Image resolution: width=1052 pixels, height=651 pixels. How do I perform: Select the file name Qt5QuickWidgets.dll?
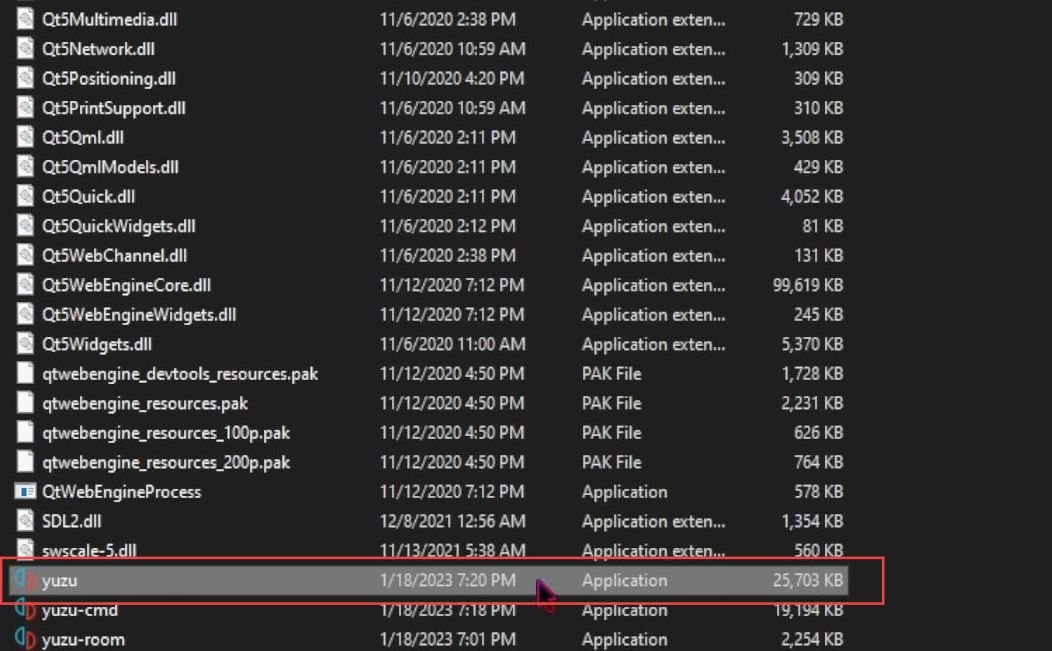(x=118, y=226)
